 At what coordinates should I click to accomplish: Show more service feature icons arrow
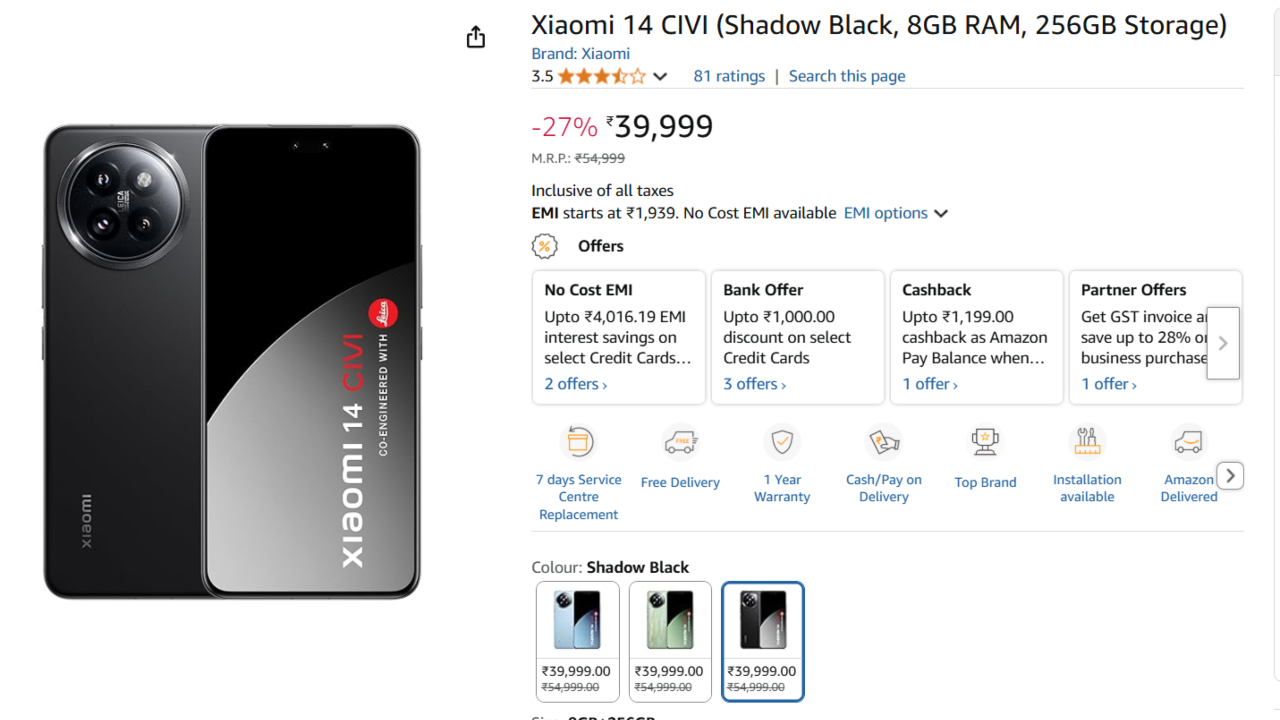pos(1231,476)
